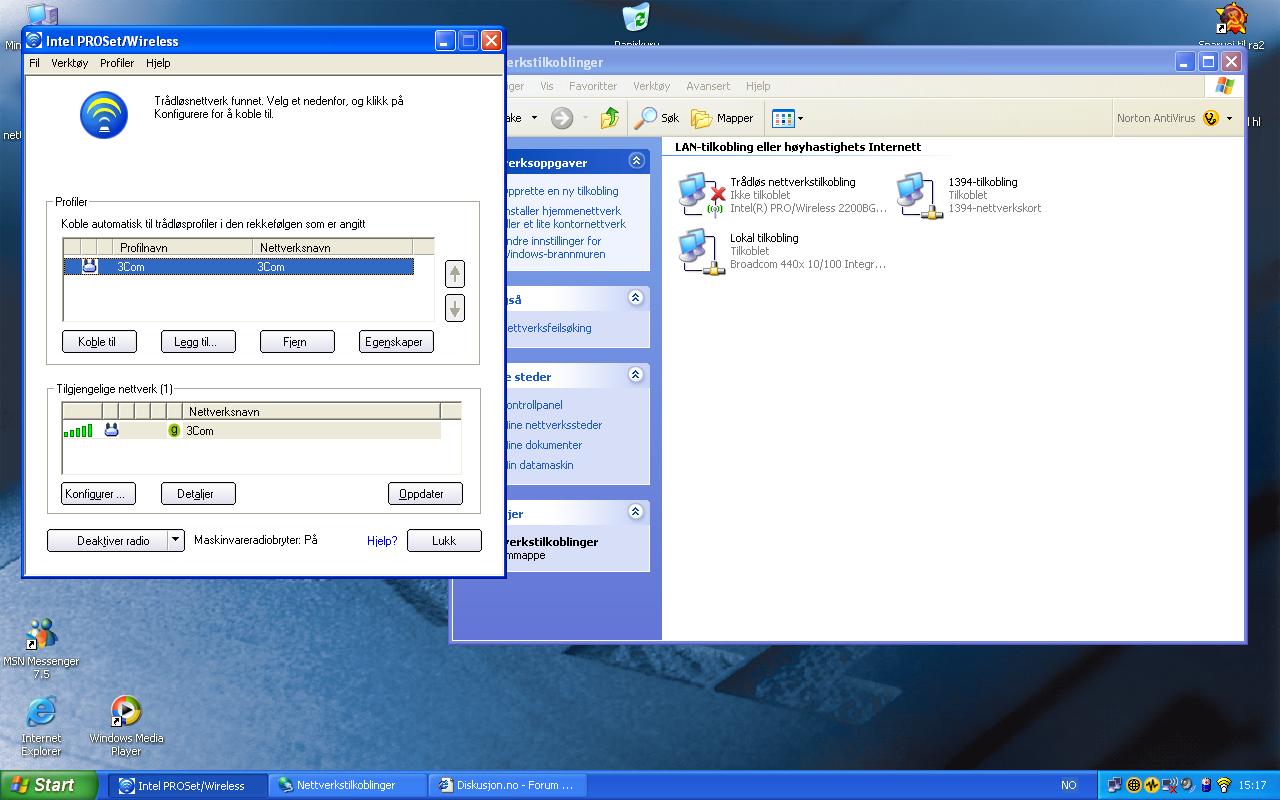Click the Forward arrow in Explorer toolbar
This screenshot has height=800, width=1280.
(562, 118)
